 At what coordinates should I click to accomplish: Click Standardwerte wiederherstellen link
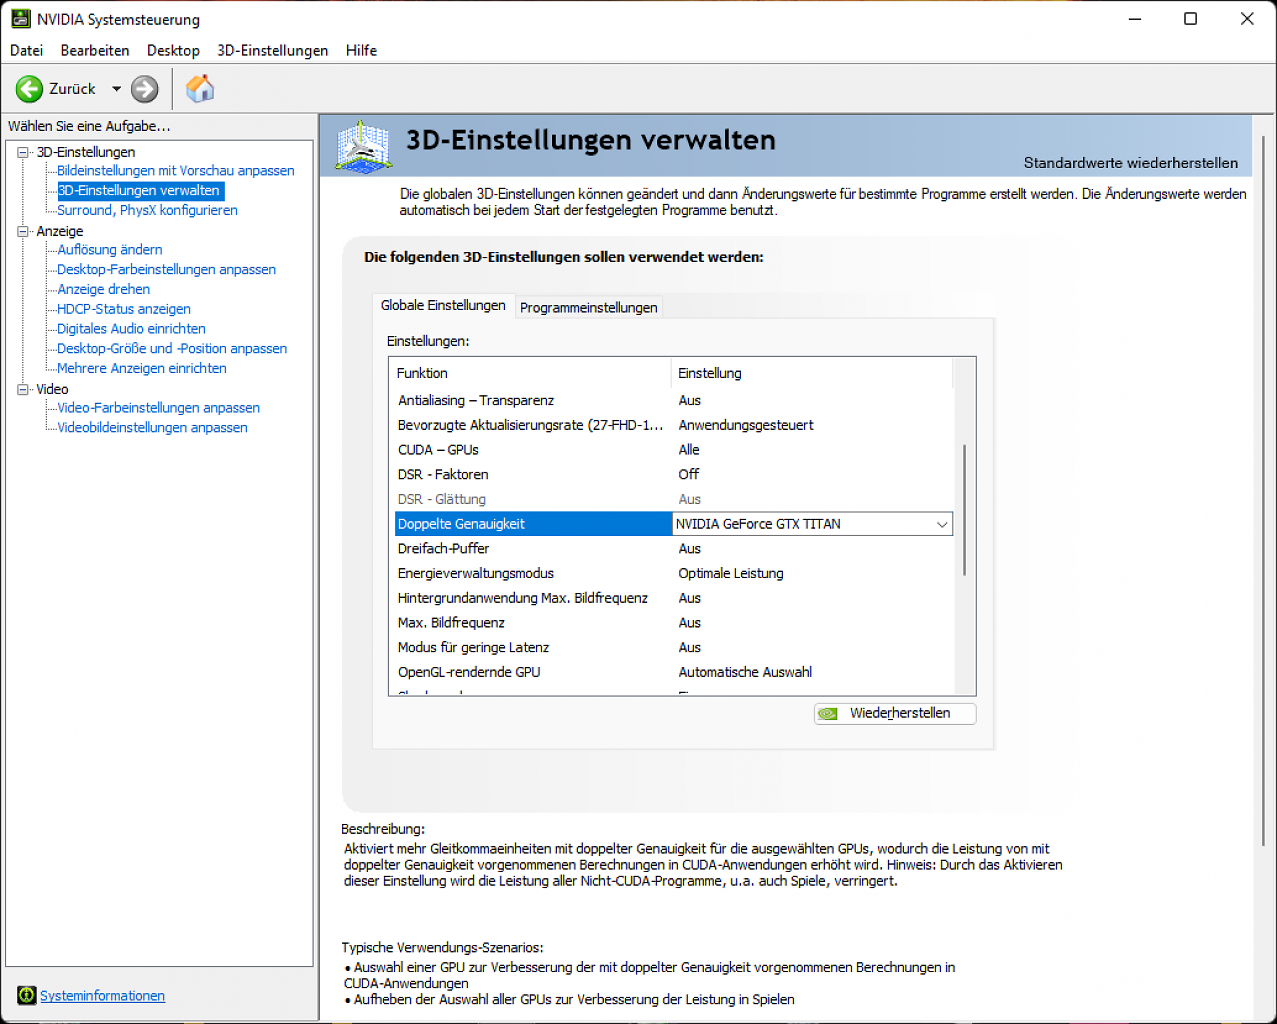(x=1130, y=162)
